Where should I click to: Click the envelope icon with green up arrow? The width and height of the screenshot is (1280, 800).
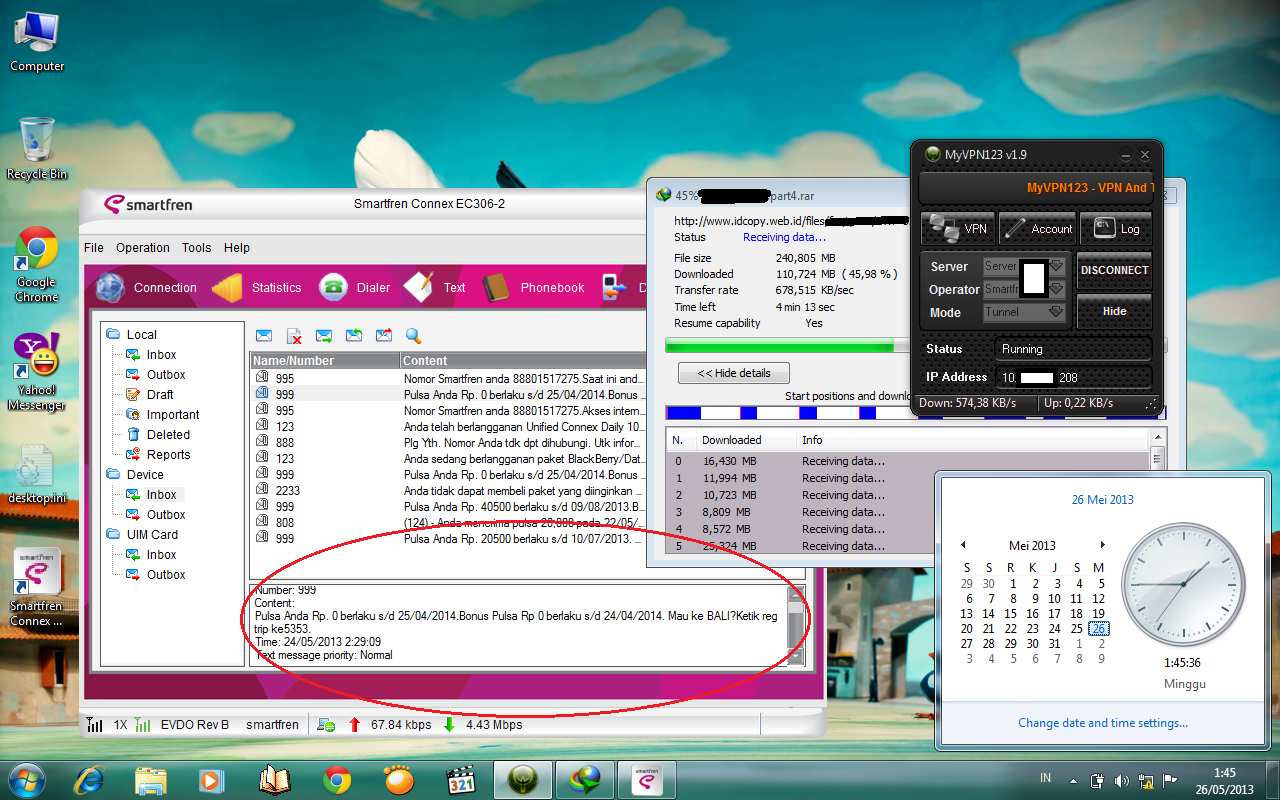[354, 336]
